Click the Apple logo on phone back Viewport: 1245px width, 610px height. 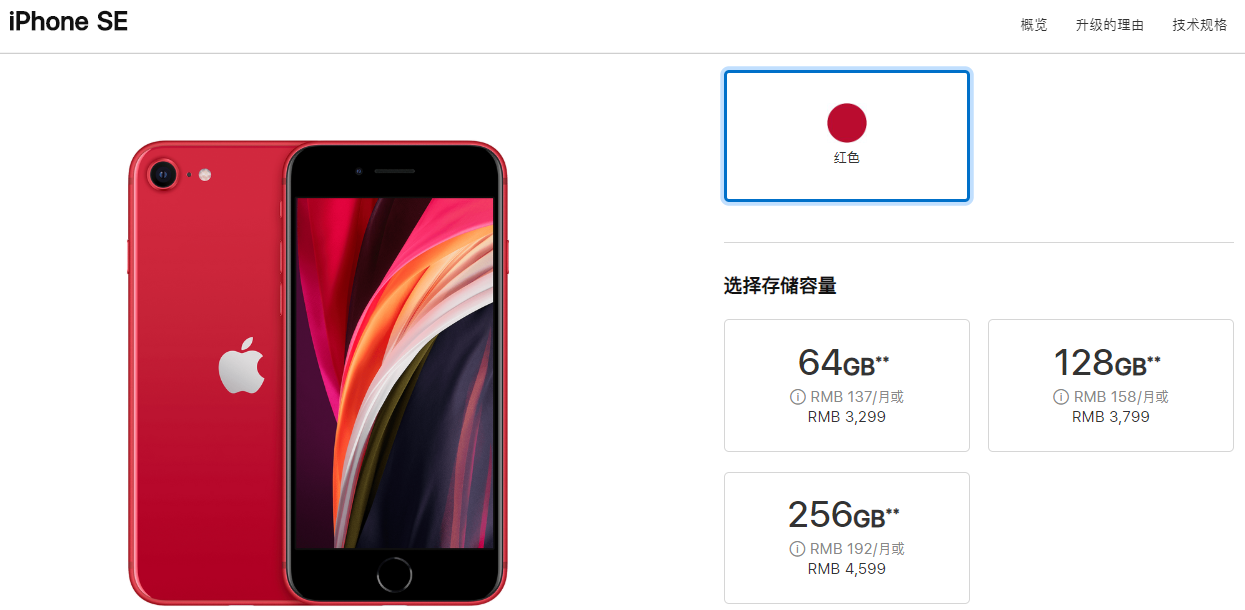pyautogui.click(x=242, y=365)
